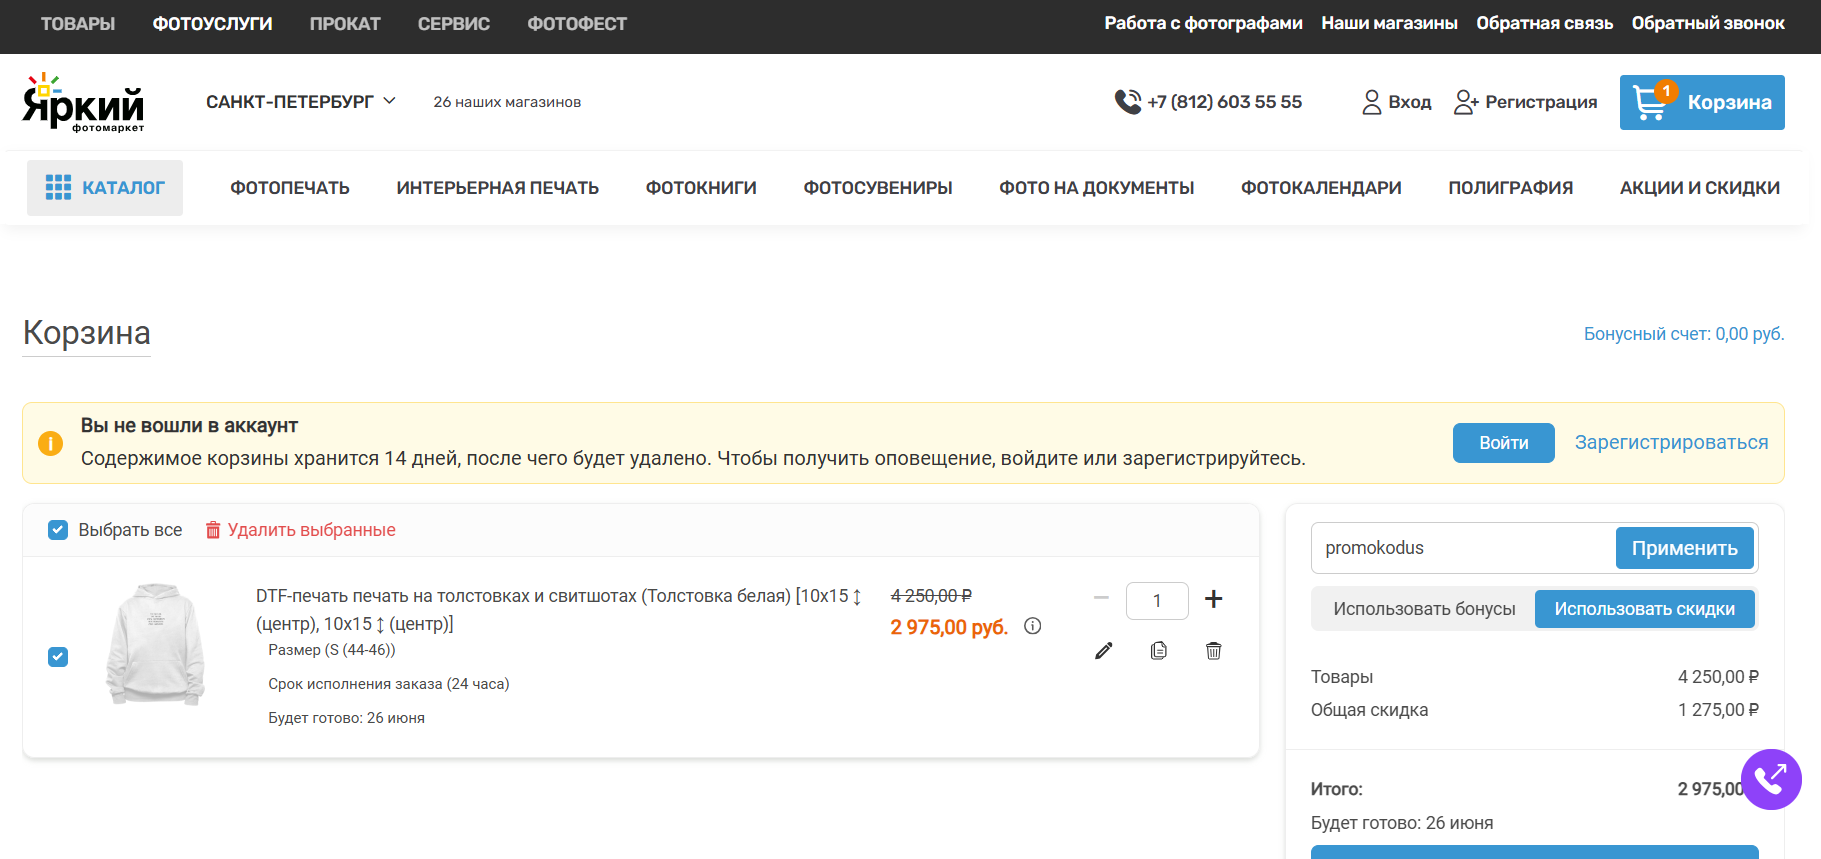Show price info tooltip icon
1821x859 pixels.
[1033, 626]
